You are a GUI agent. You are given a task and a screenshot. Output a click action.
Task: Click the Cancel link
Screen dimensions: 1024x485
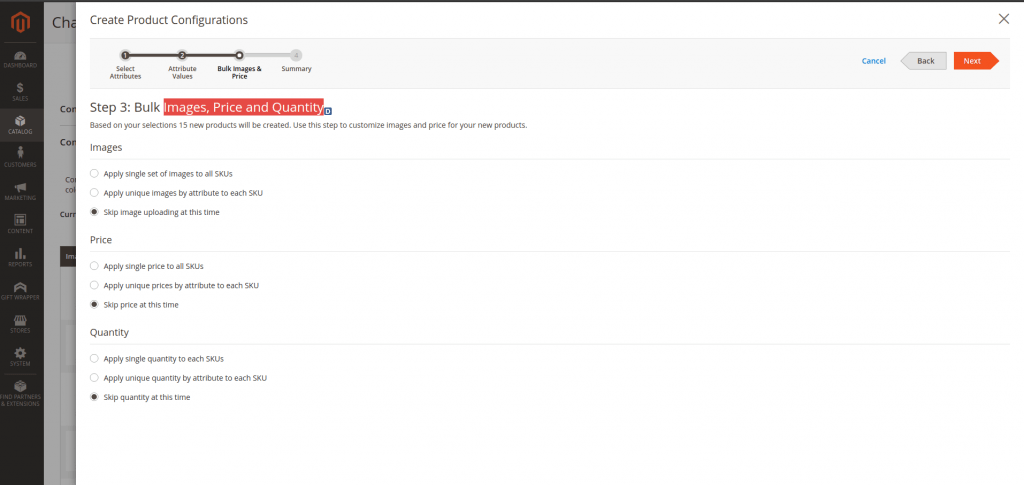[x=873, y=61]
